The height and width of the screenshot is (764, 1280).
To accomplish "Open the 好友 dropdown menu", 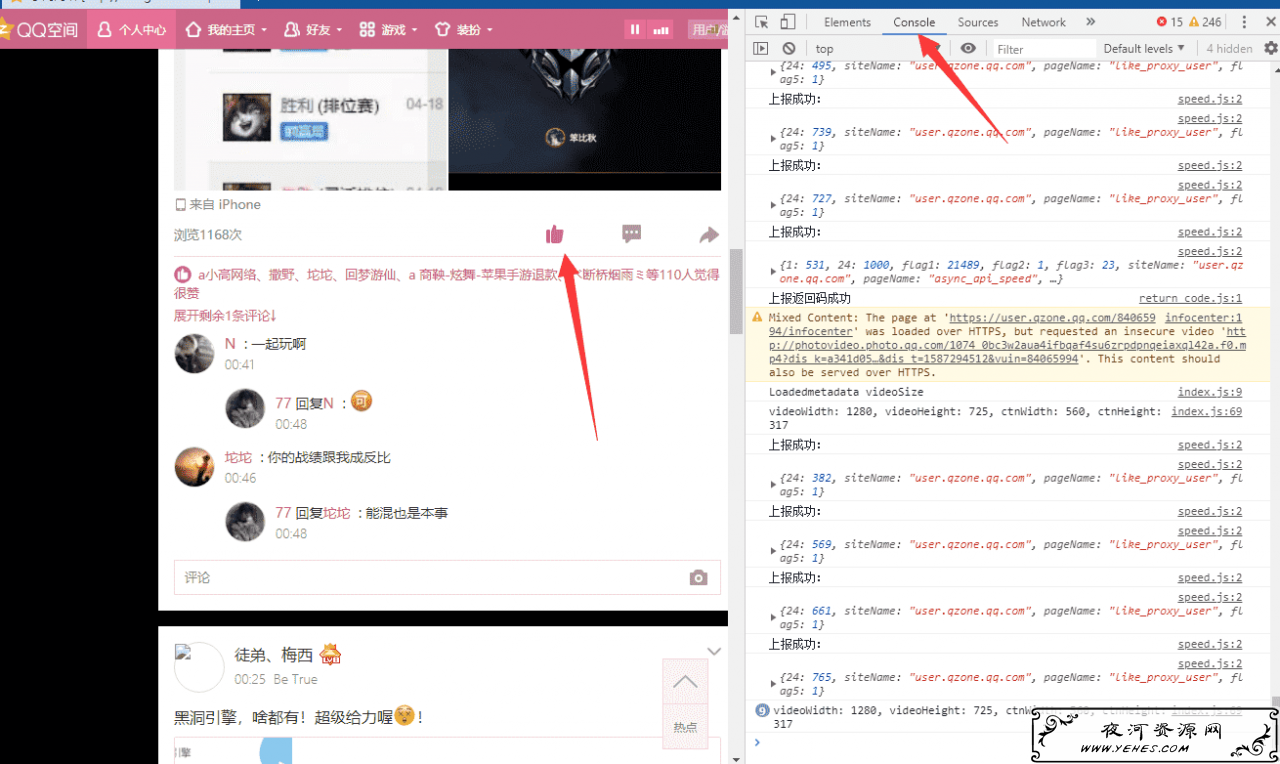I will (x=313, y=30).
